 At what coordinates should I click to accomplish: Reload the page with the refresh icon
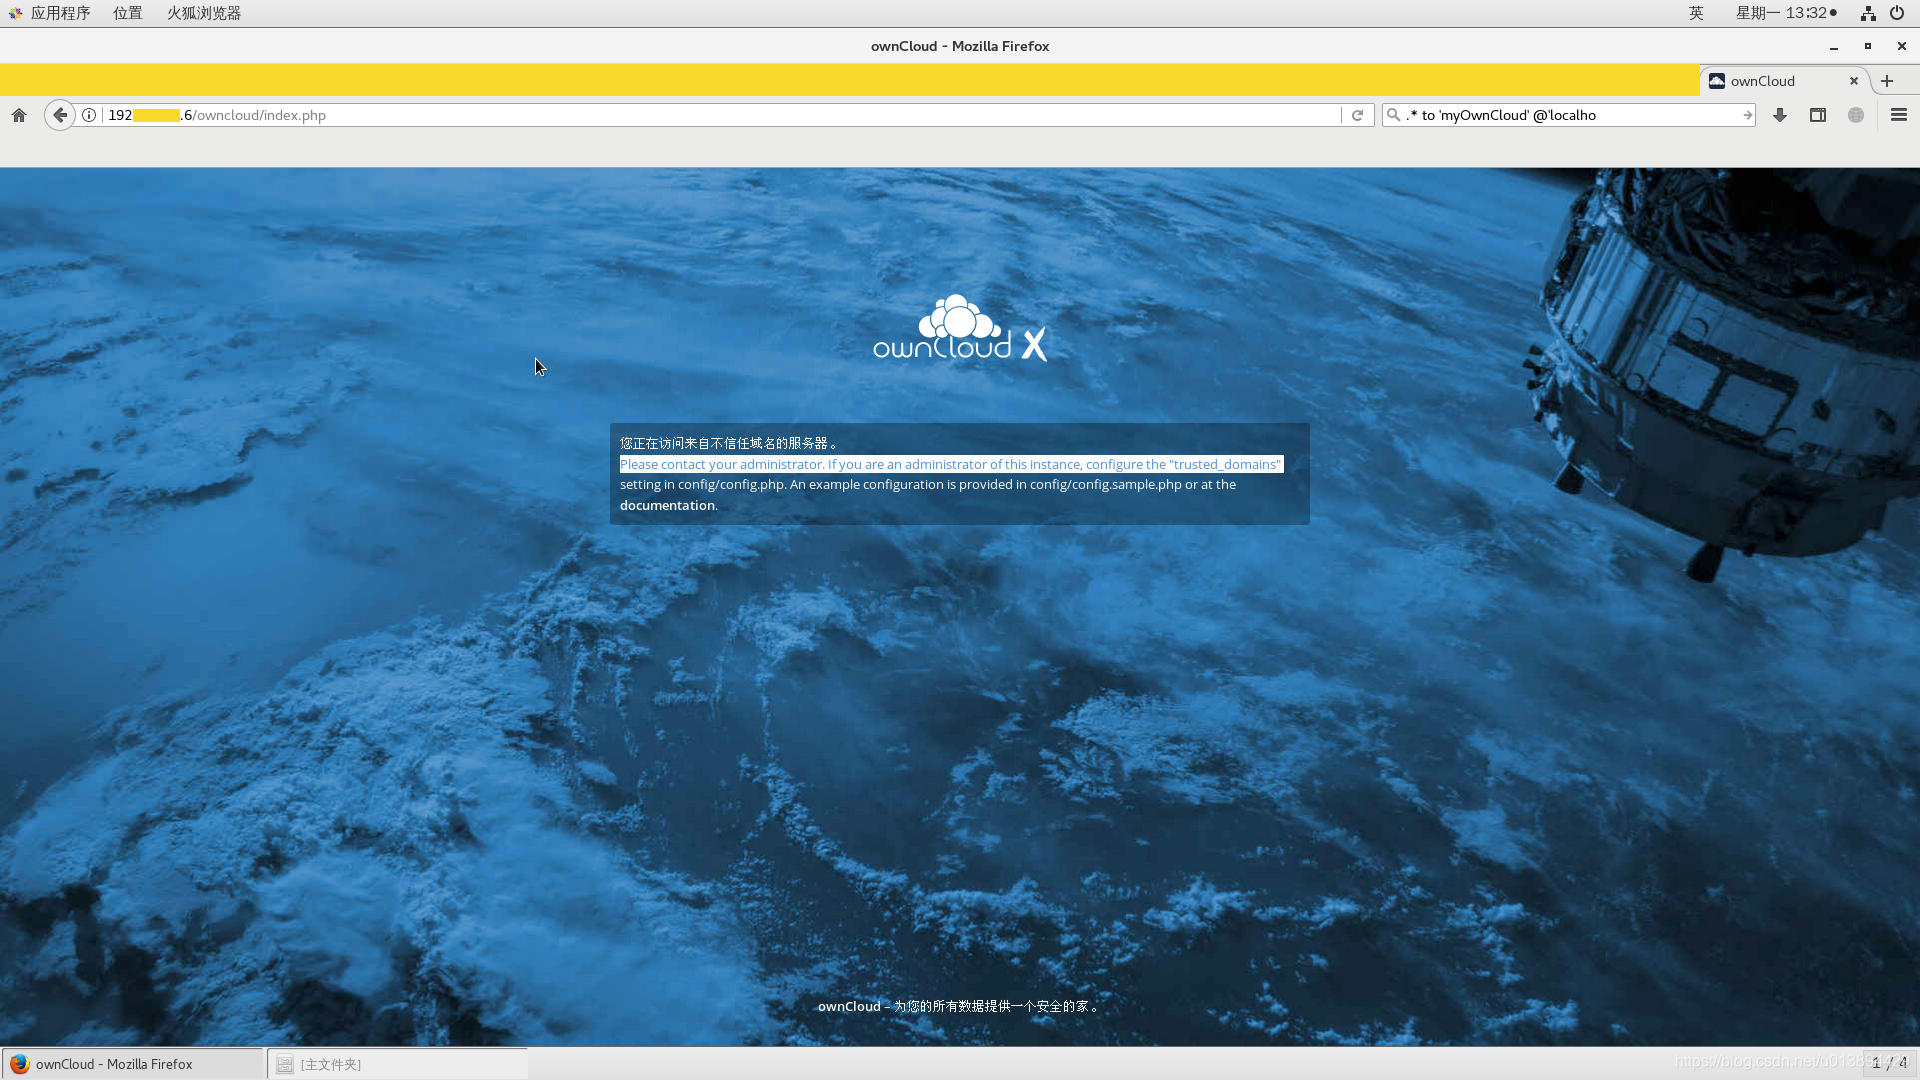click(x=1357, y=115)
